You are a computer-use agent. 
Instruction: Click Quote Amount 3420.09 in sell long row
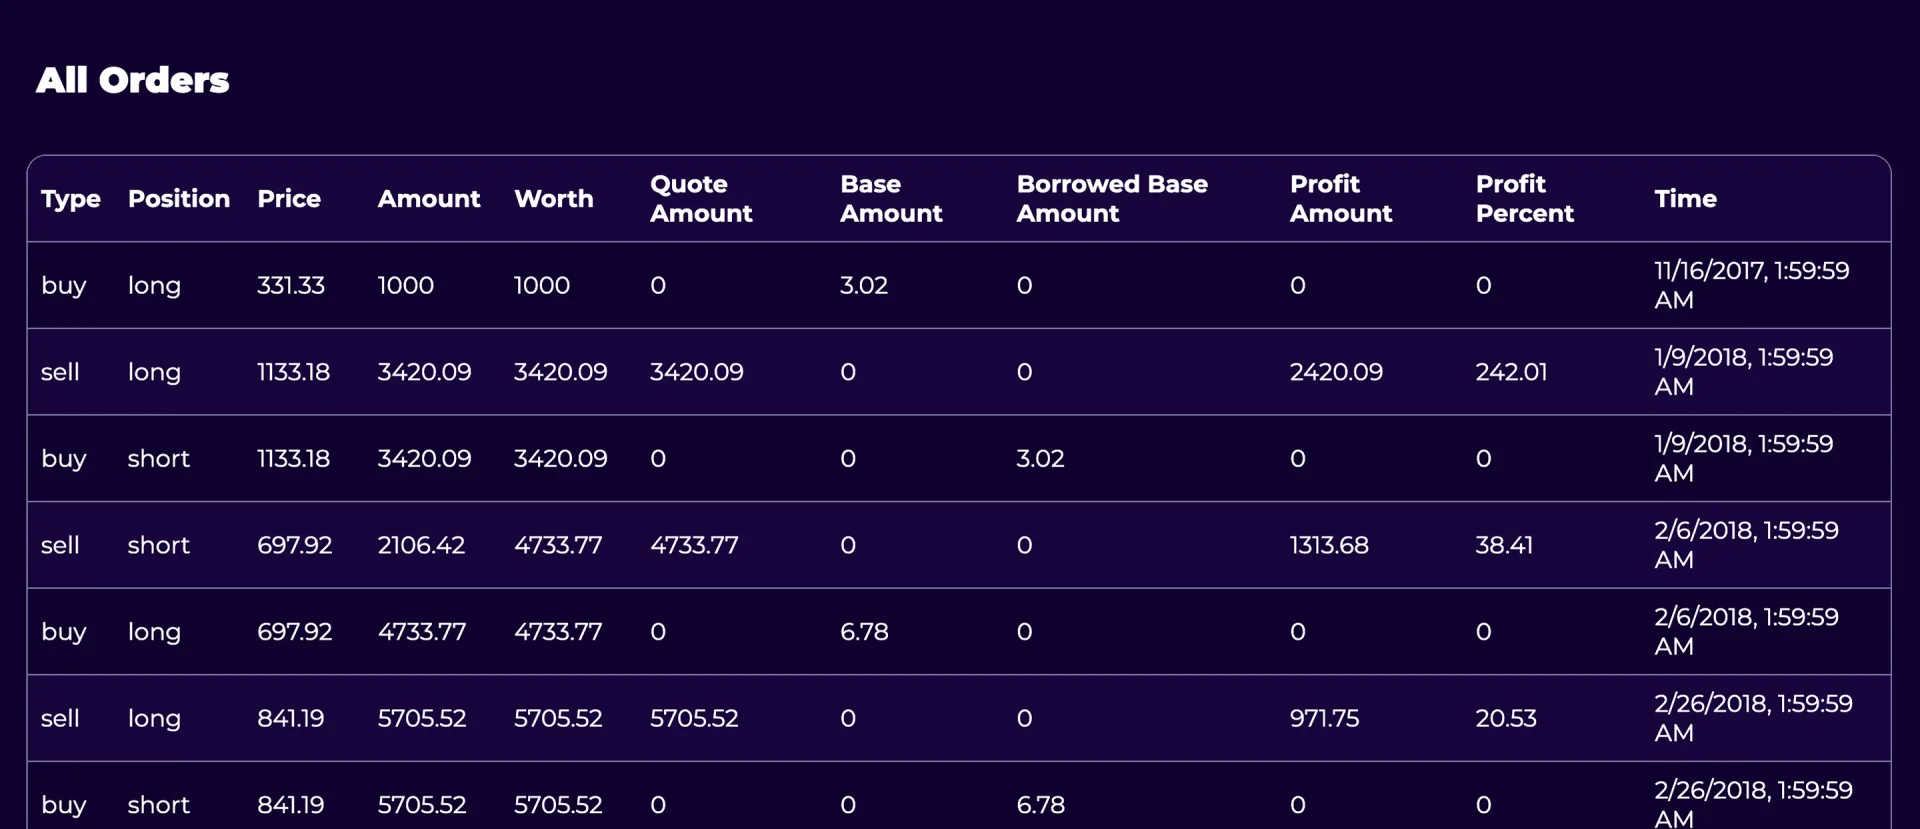(697, 372)
